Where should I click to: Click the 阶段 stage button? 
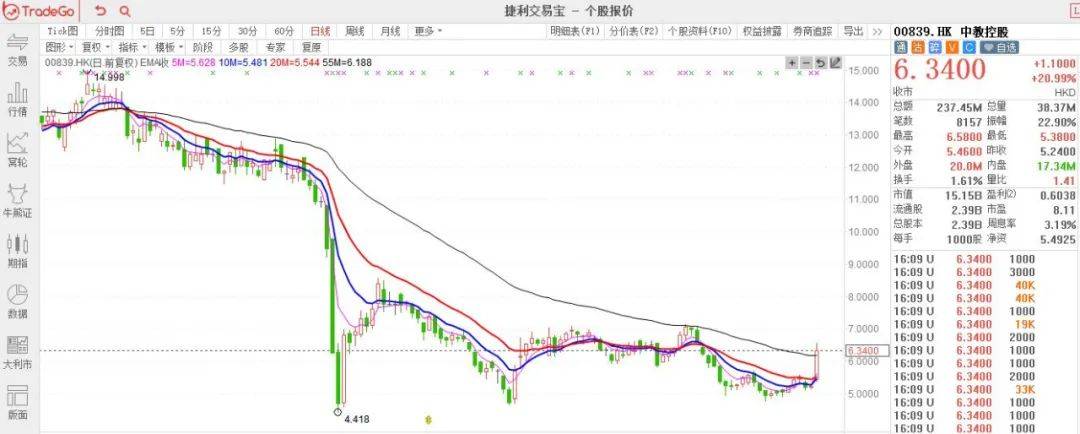[202, 47]
